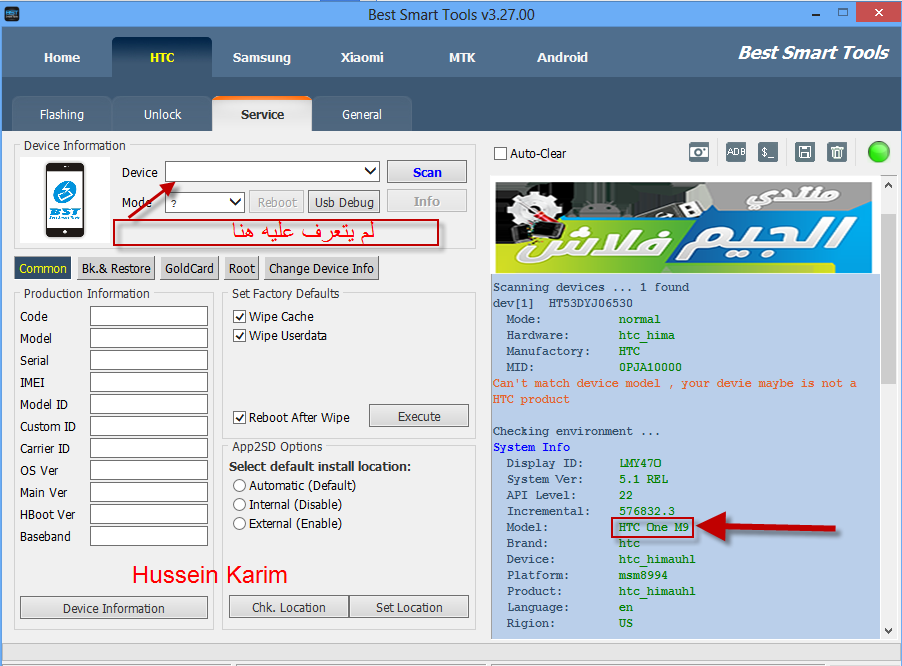
Task: Open the Android tab
Action: [562, 58]
